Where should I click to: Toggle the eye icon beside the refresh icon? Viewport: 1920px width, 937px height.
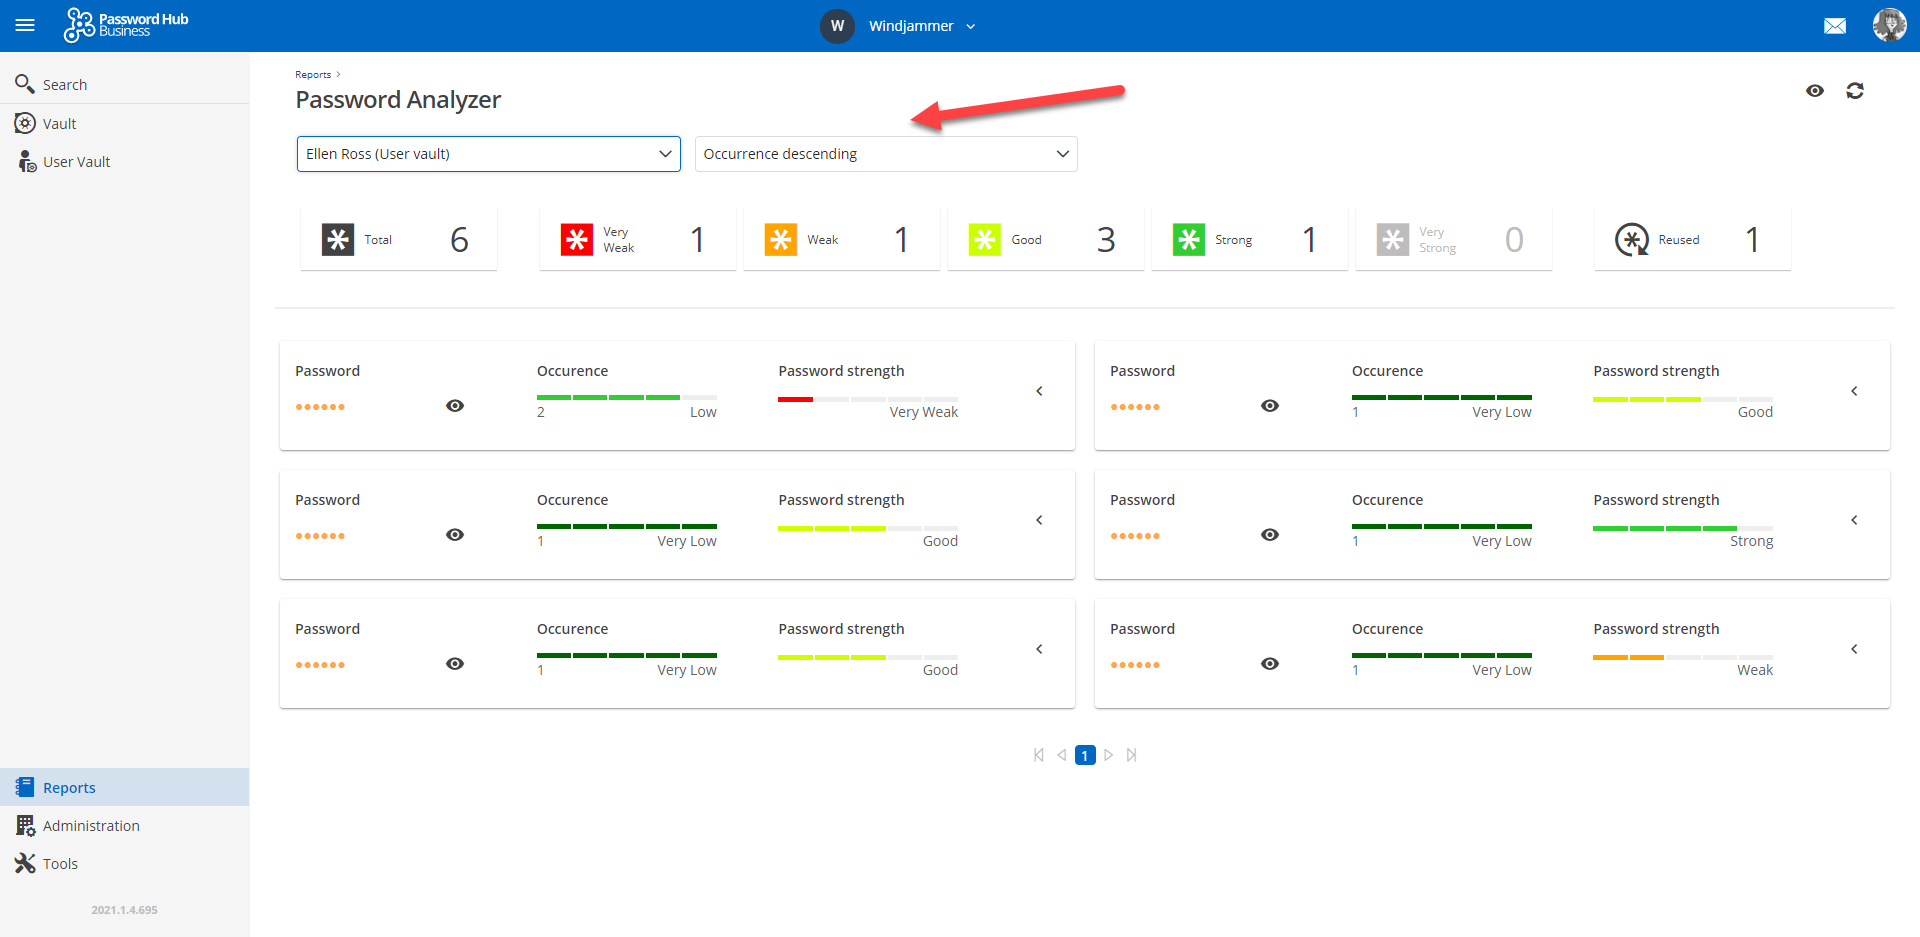[x=1815, y=91]
